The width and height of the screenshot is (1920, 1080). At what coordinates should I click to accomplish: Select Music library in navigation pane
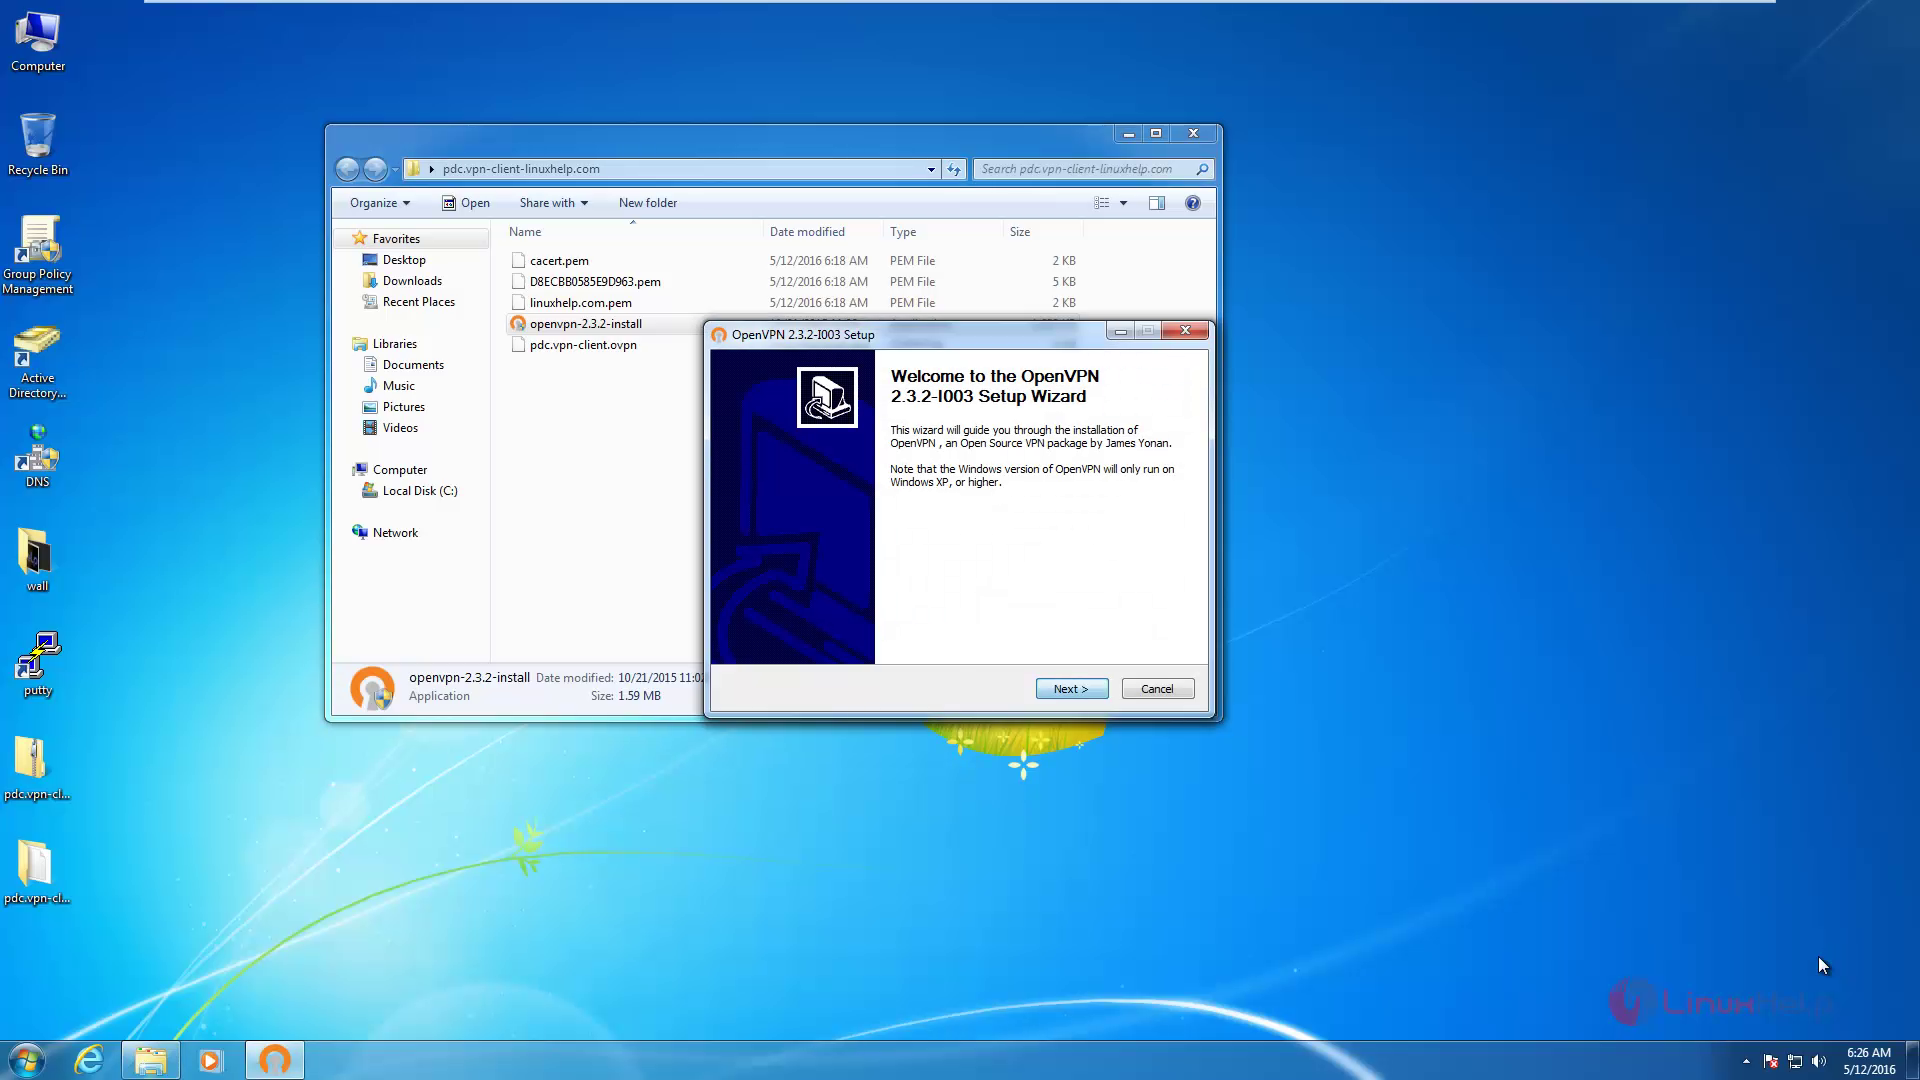(398, 386)
